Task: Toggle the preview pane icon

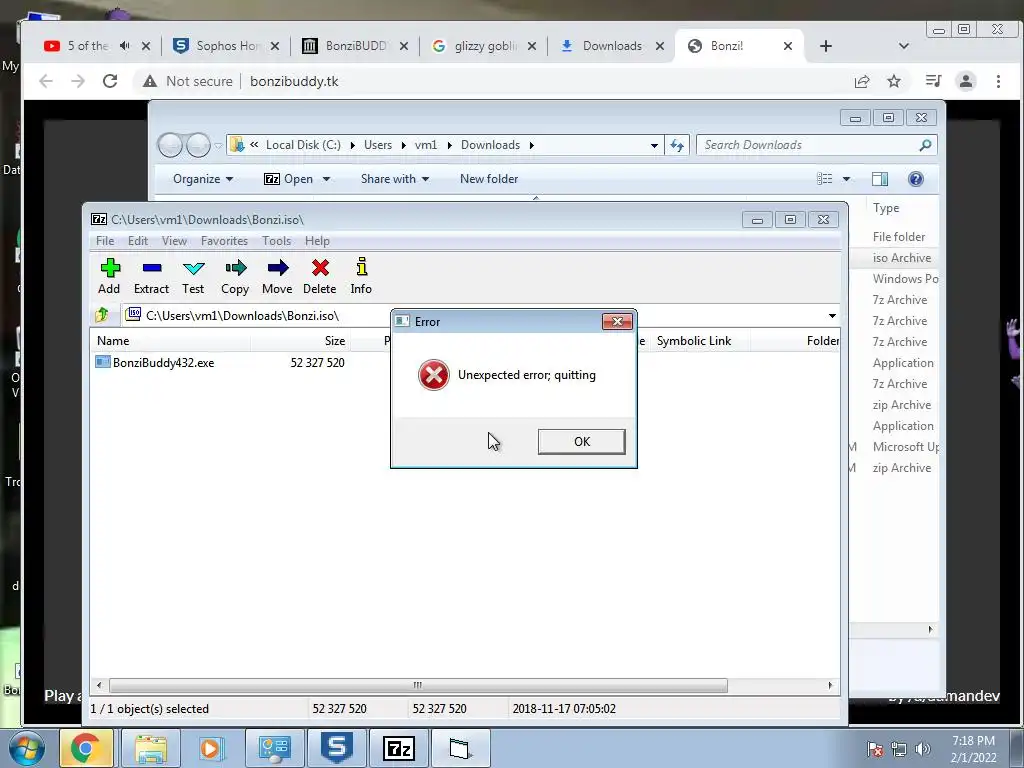Action: (880, 179)
